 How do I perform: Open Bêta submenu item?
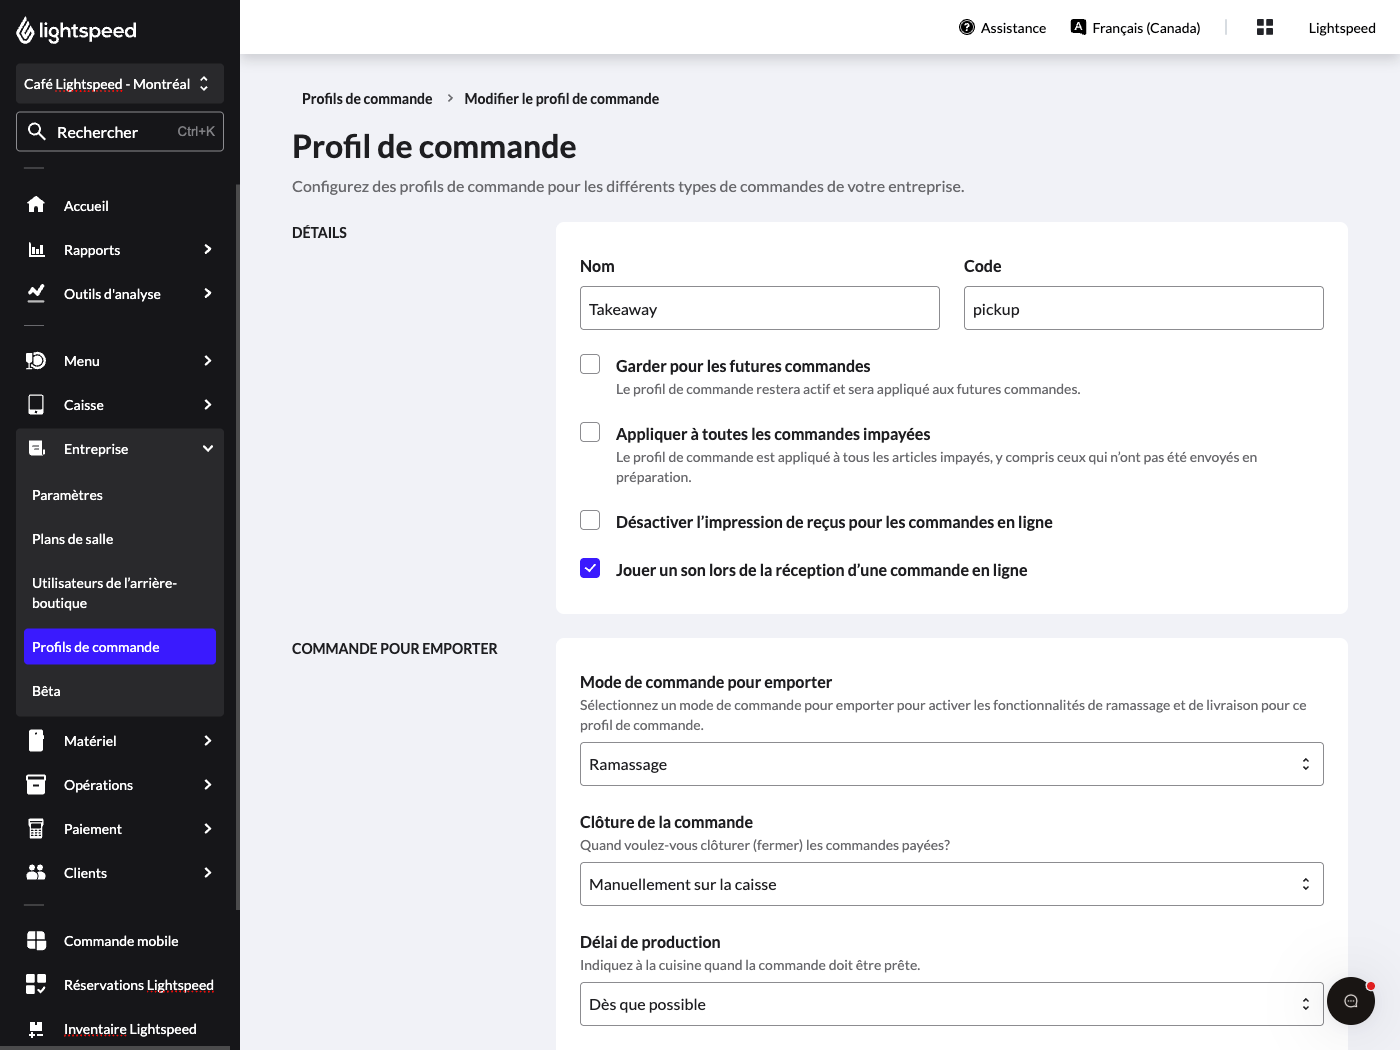click(120, 691)
